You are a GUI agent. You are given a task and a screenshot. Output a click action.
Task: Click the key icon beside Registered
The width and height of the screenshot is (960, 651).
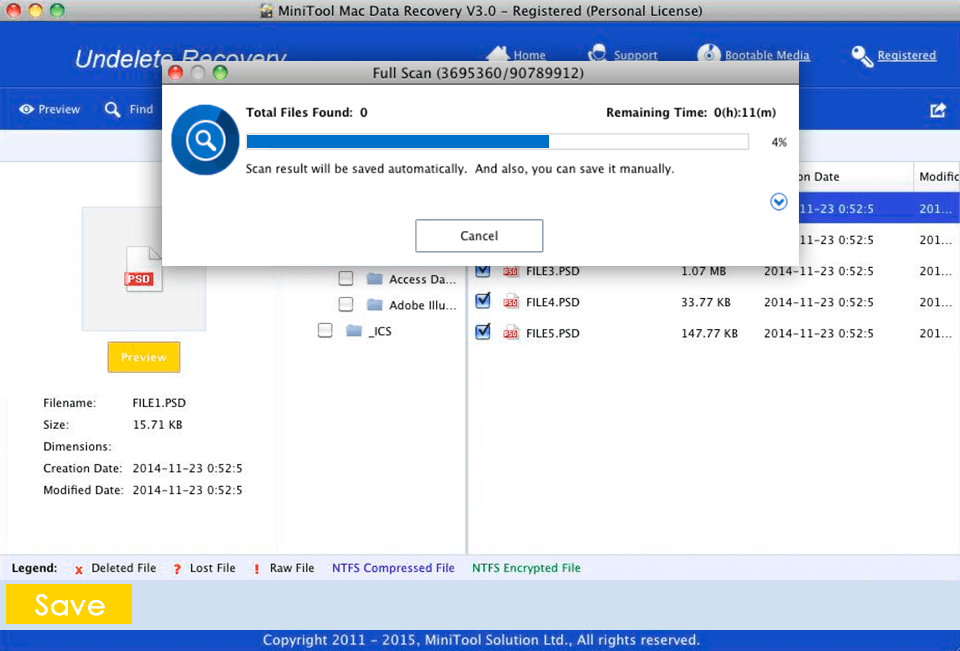pos(862,56)
